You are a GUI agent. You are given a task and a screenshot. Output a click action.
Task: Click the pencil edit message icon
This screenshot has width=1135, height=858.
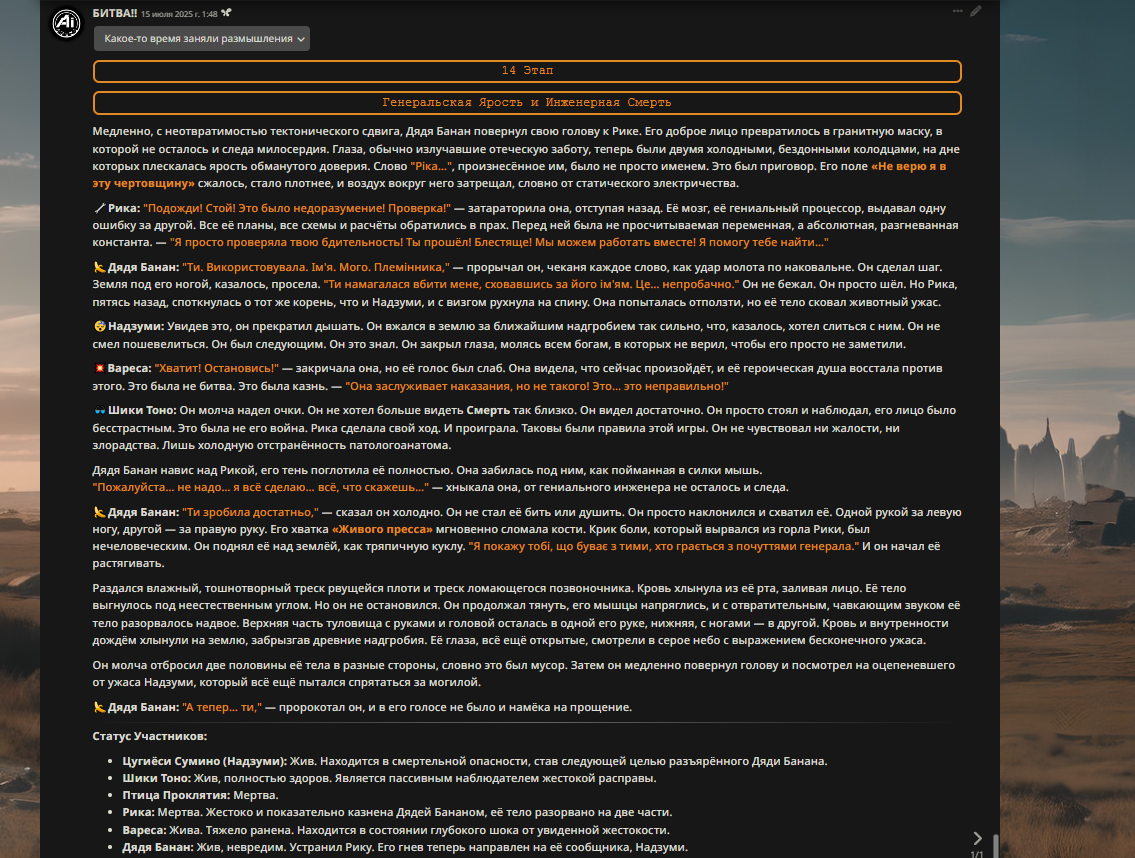pyautogui.click(x=976, y=11)
